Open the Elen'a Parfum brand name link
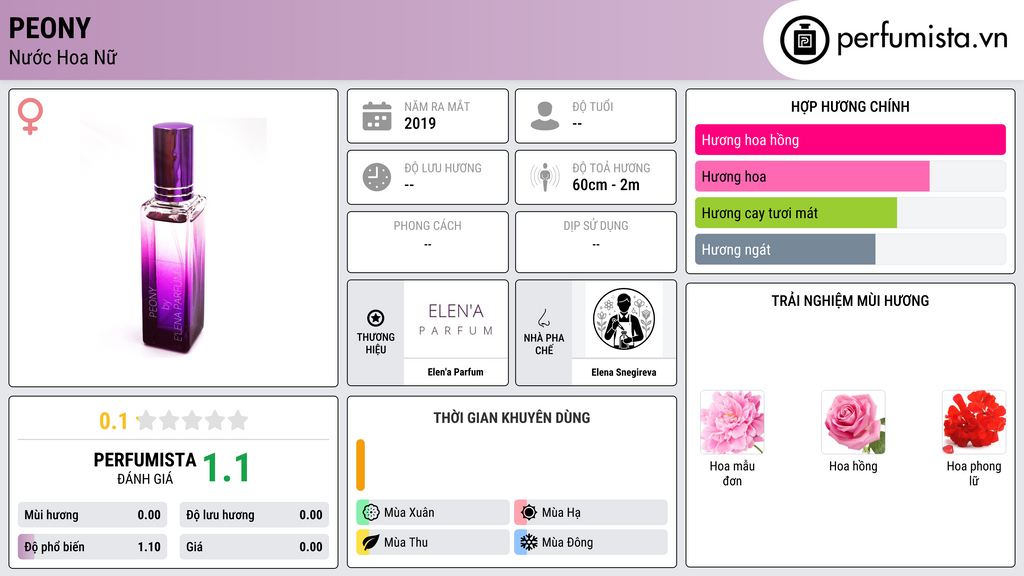The width and height of the screenshot is (1024, 576). tap(456, 372)
